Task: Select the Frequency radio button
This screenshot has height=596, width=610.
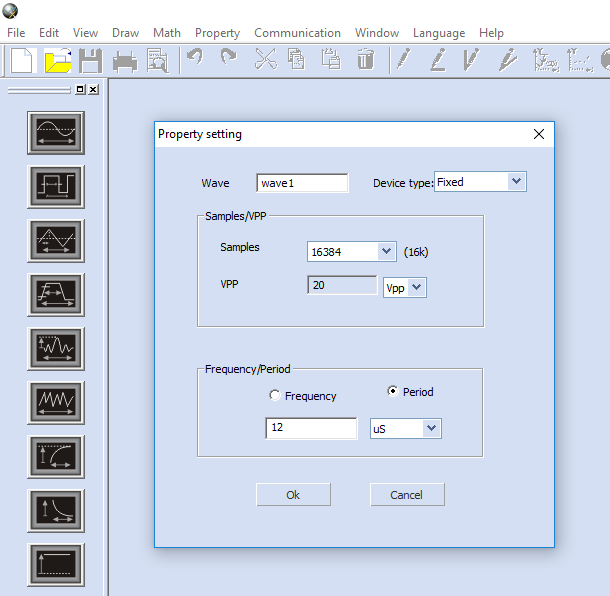Action: click(x=275, y=396)
